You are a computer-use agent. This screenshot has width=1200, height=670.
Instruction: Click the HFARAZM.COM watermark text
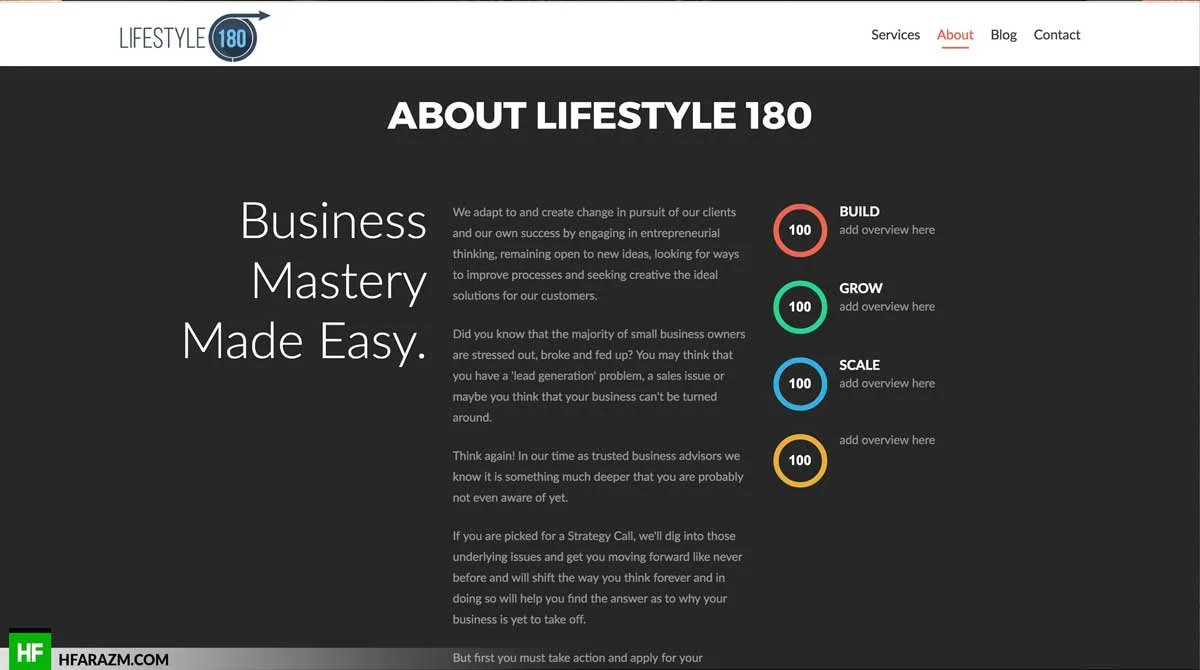114,660
